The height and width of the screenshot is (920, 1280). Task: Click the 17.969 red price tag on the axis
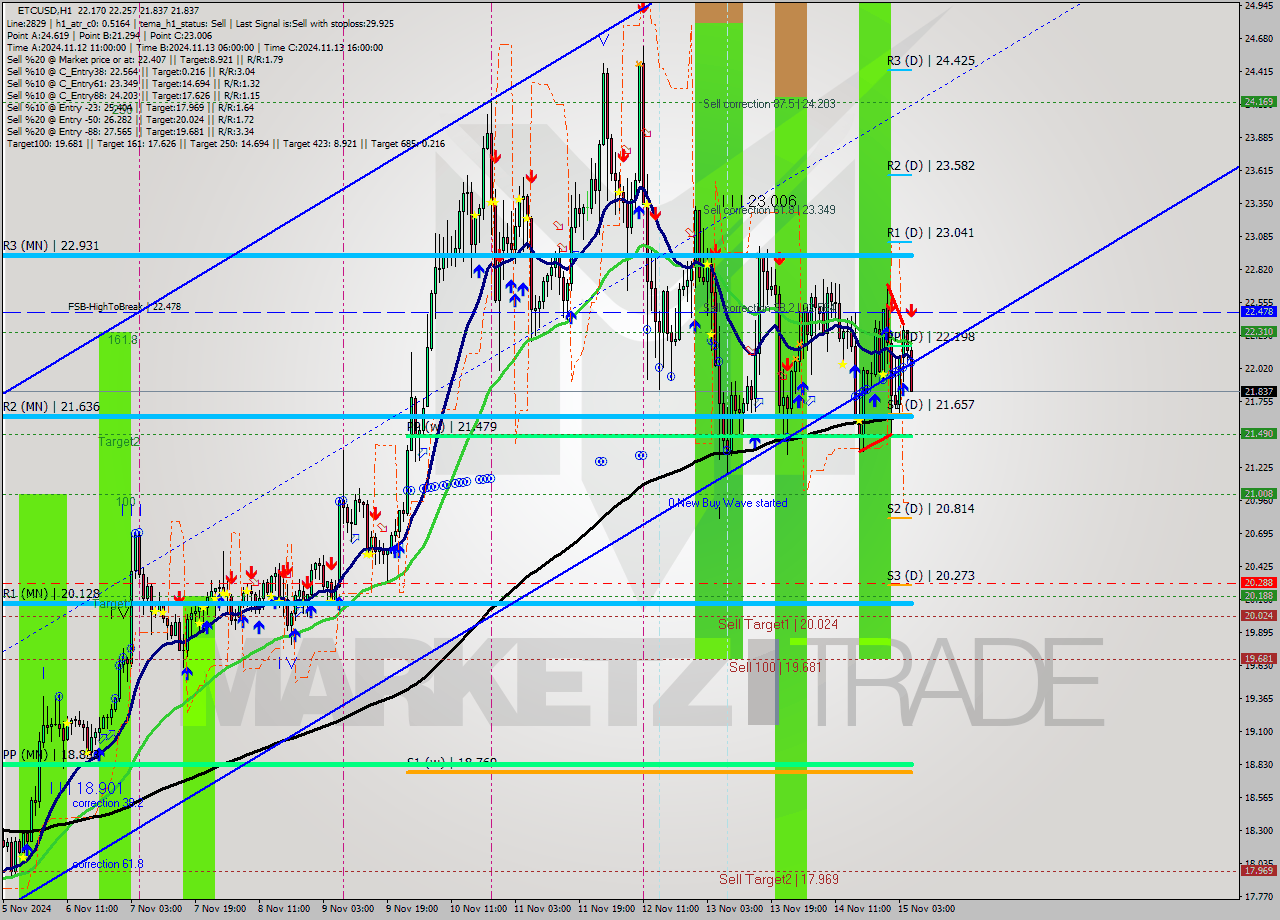tap(1258, 870)
